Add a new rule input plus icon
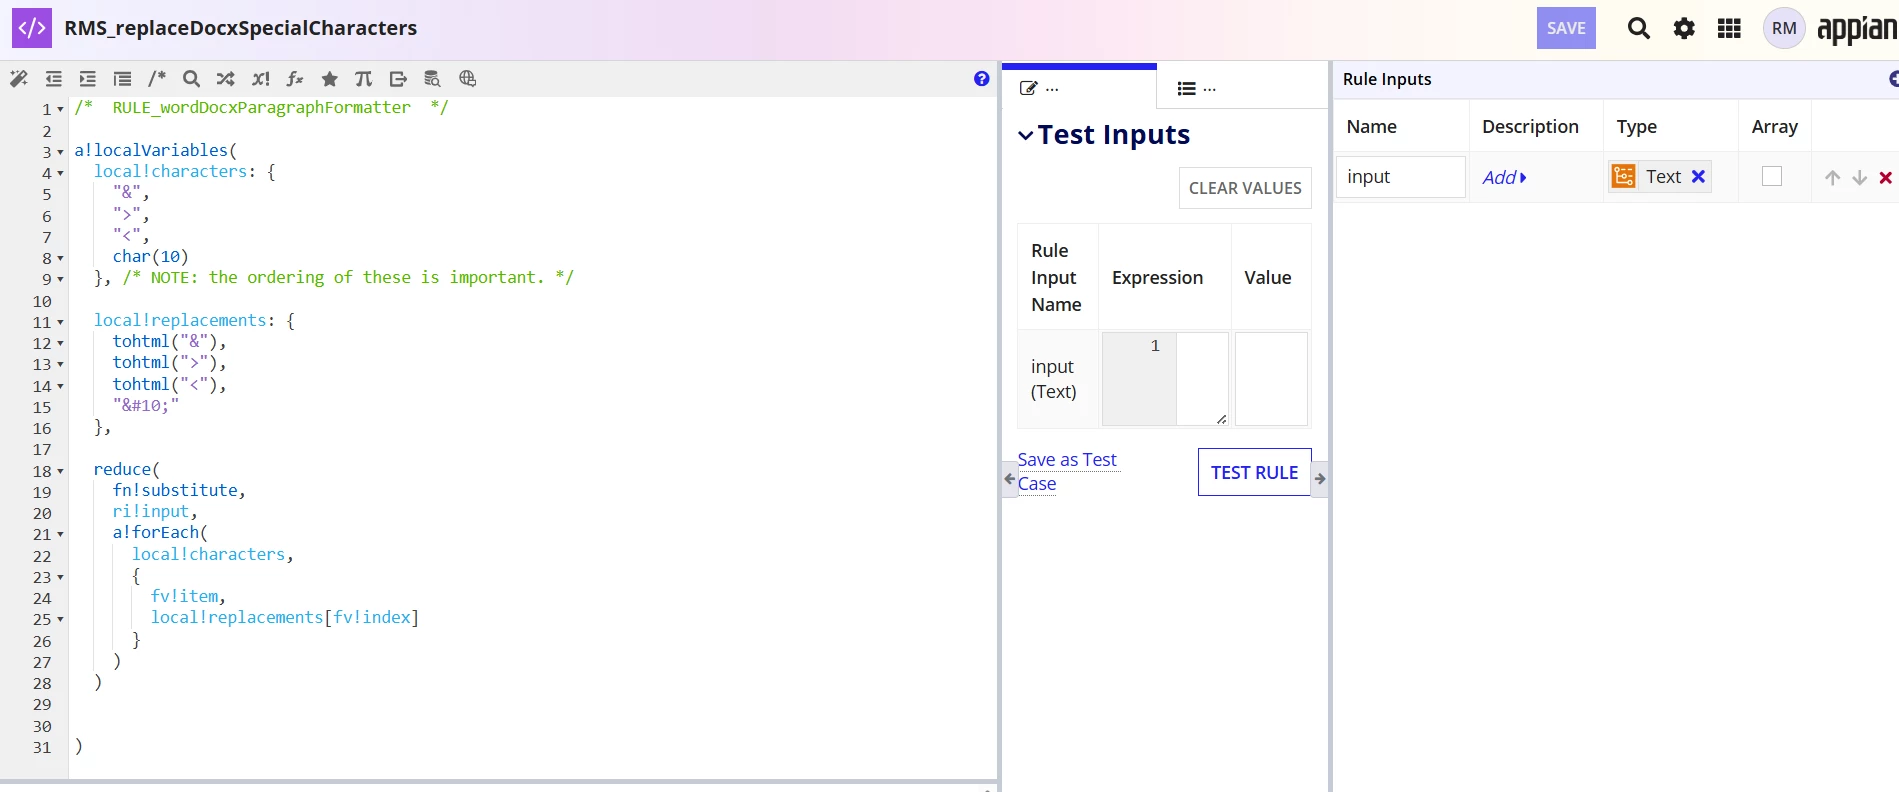Image resolution: width=1899 pixels, height=792 pixels. (1893, 79)
